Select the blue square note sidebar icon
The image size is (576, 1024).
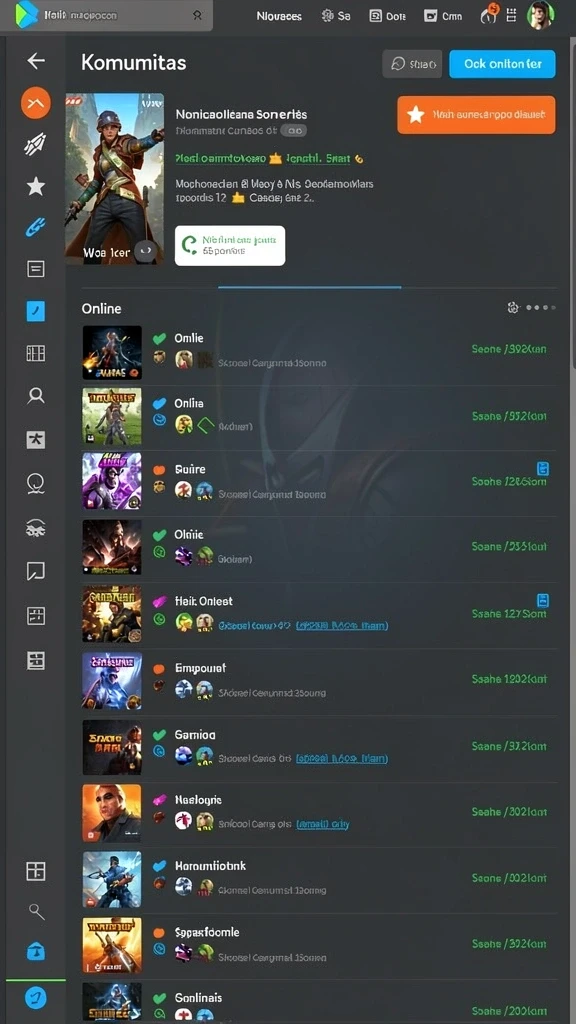coord(35,311)
